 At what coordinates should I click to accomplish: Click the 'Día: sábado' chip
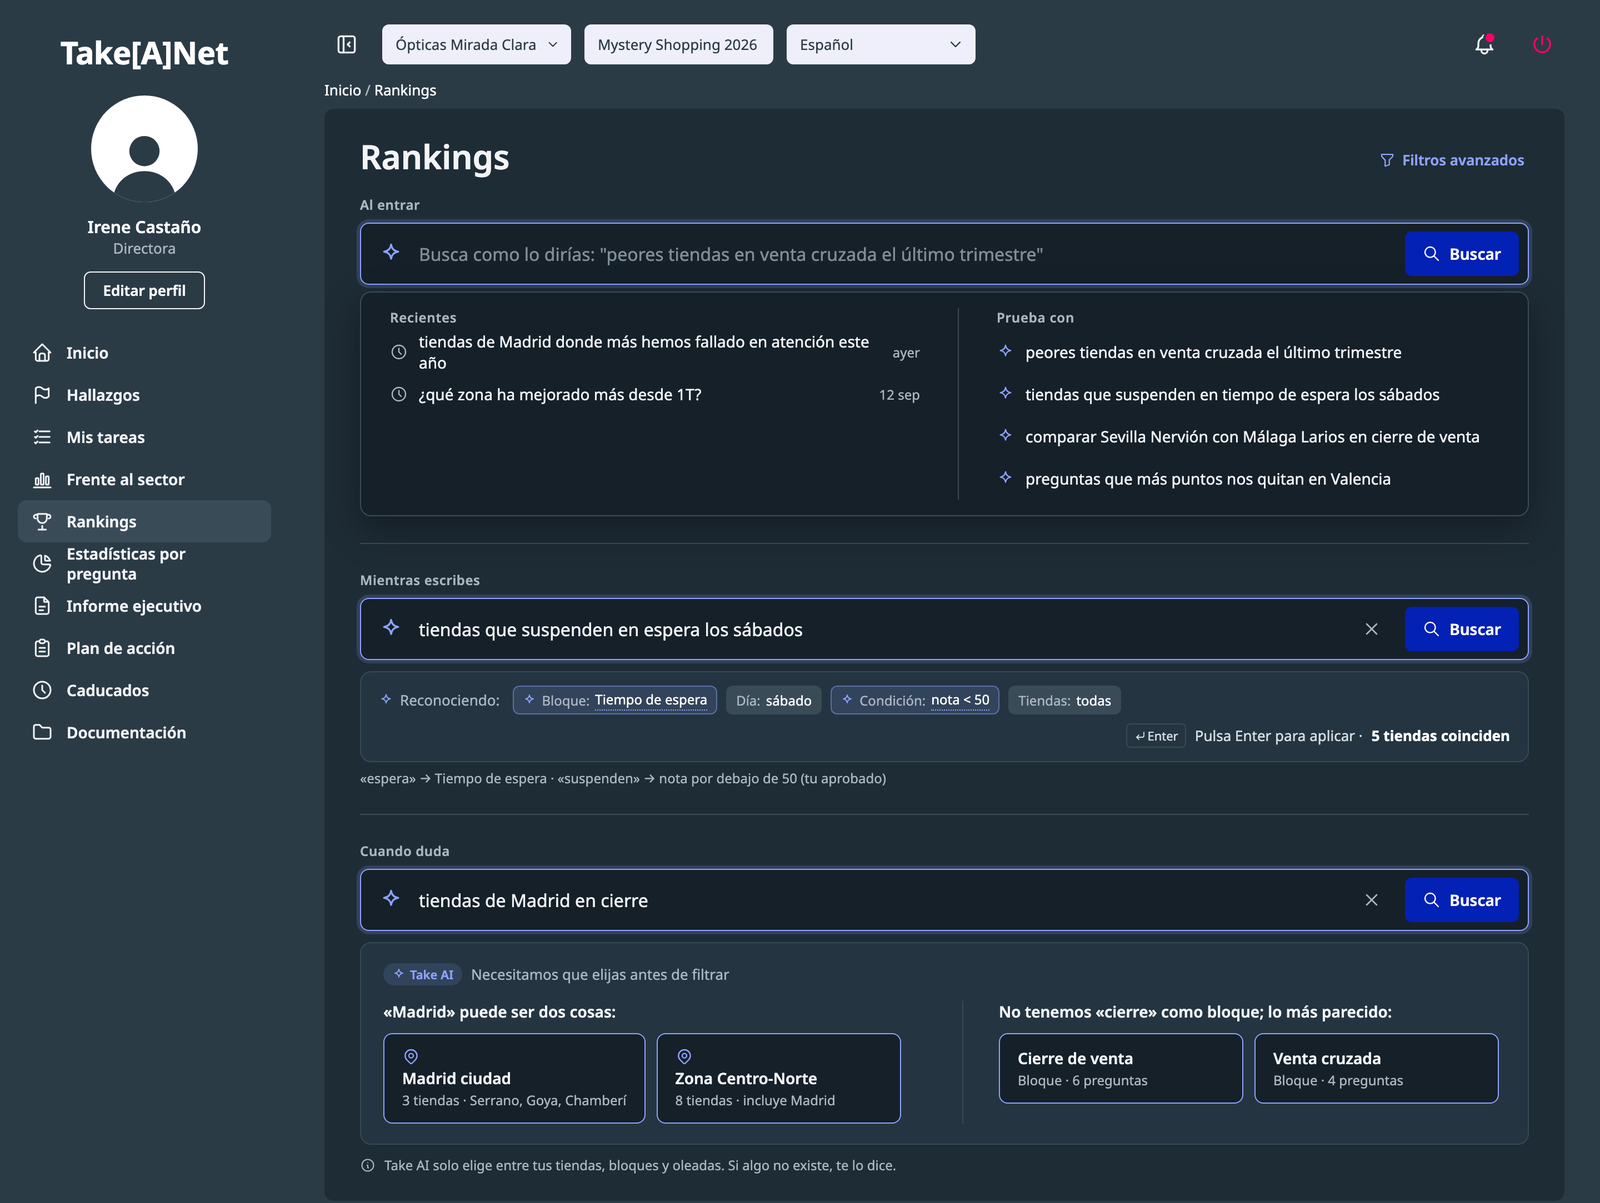774,700
